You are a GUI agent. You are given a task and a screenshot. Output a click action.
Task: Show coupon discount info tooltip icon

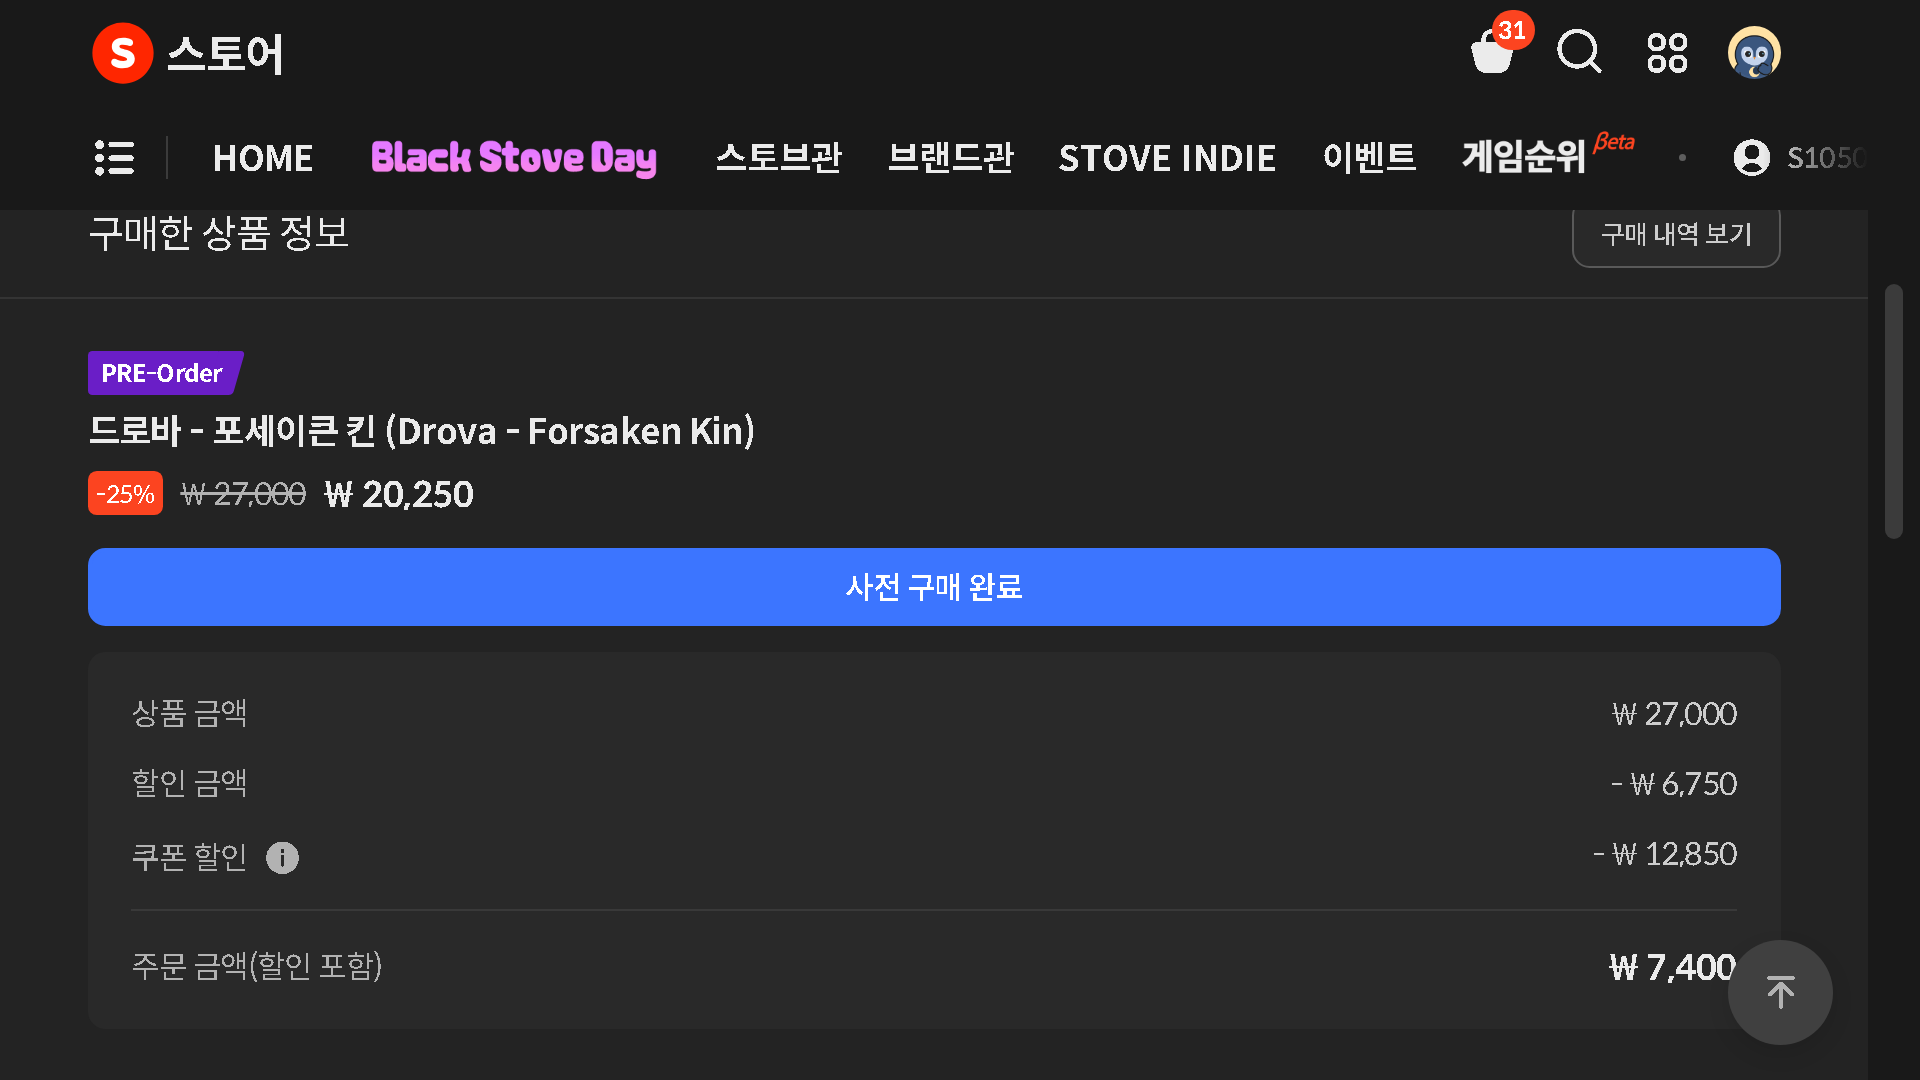(x=282, y=858)
